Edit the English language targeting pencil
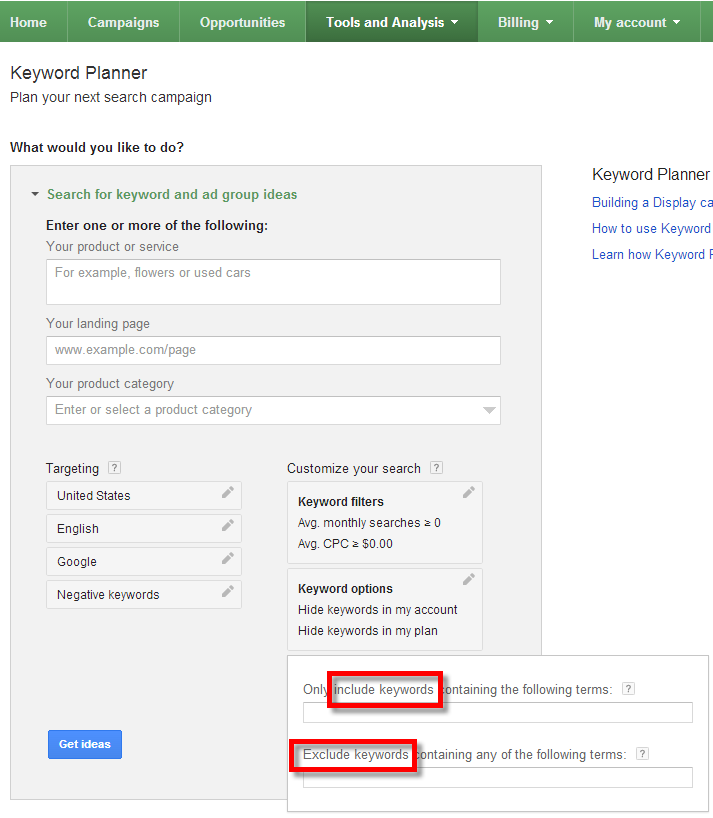The image size is (713, 818). pyautogui.click(x=228, y=525)
